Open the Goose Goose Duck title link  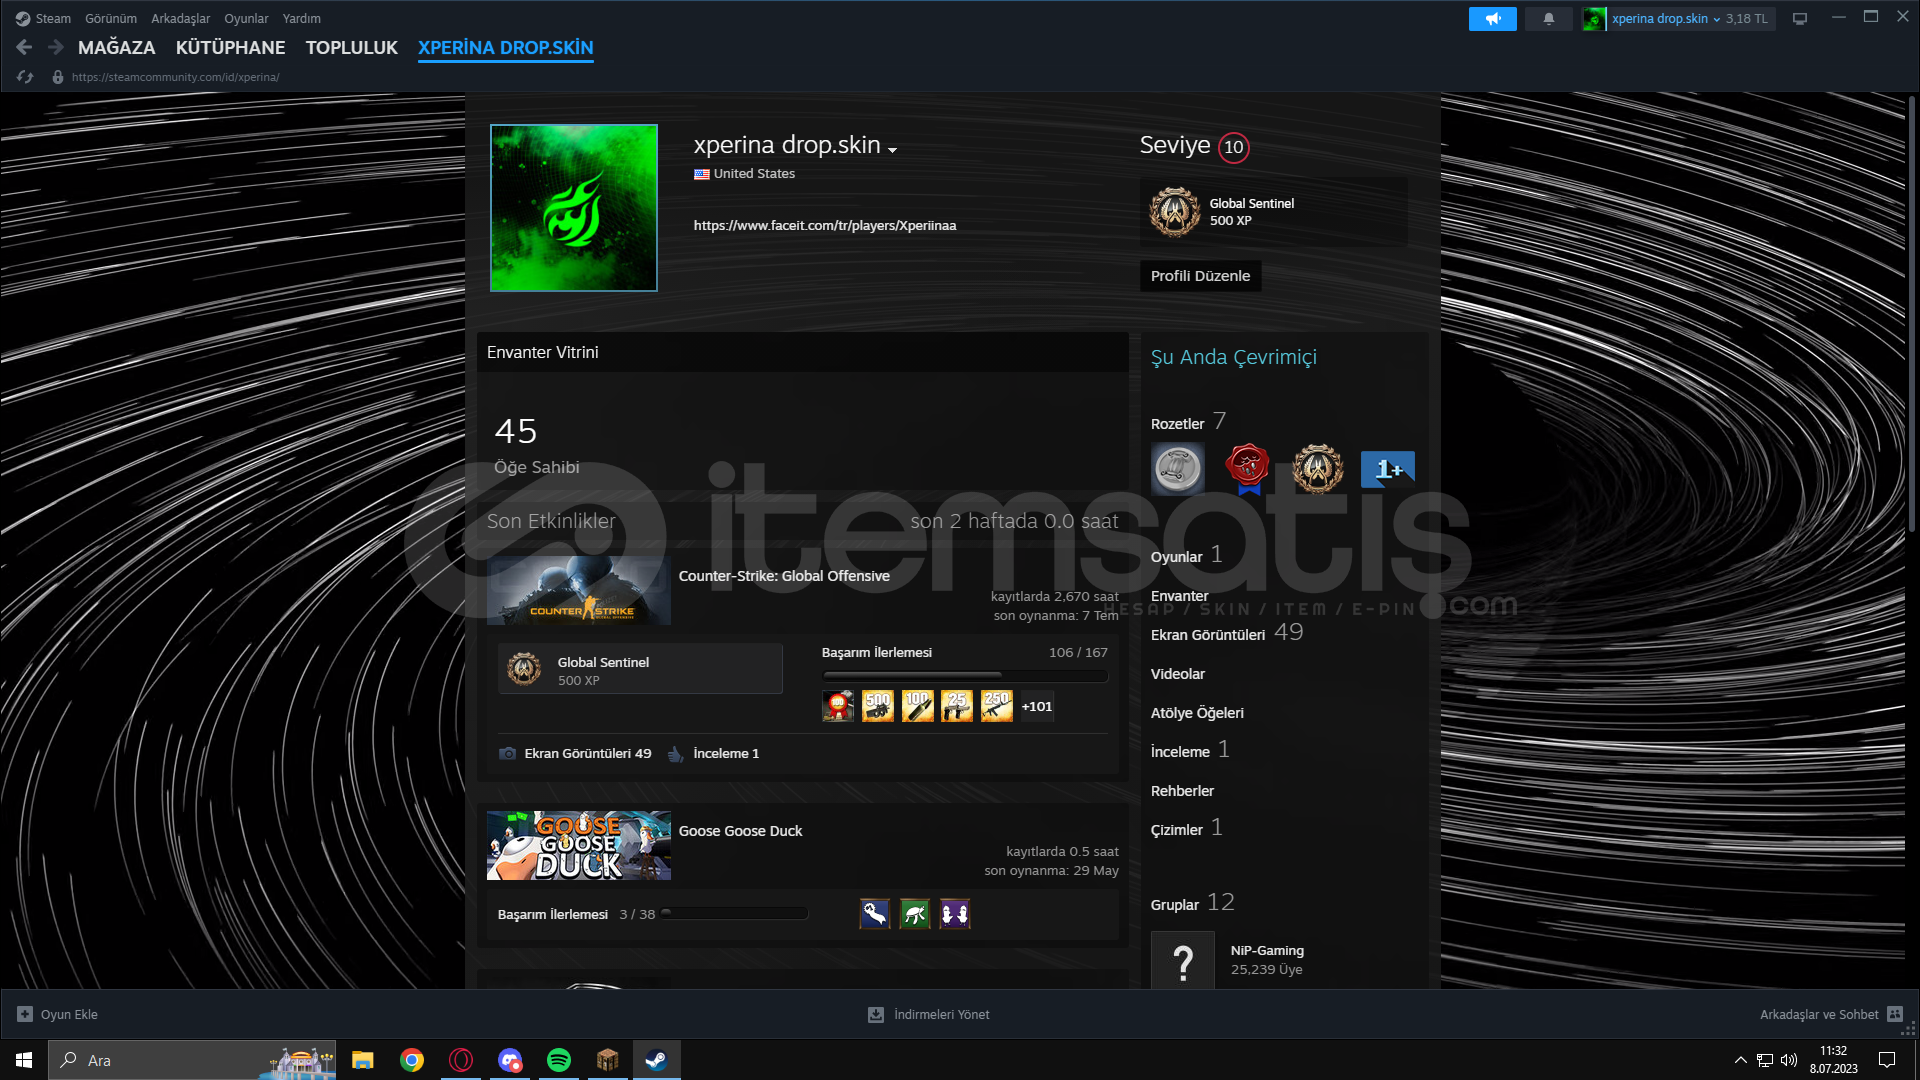tap(740, 831)
